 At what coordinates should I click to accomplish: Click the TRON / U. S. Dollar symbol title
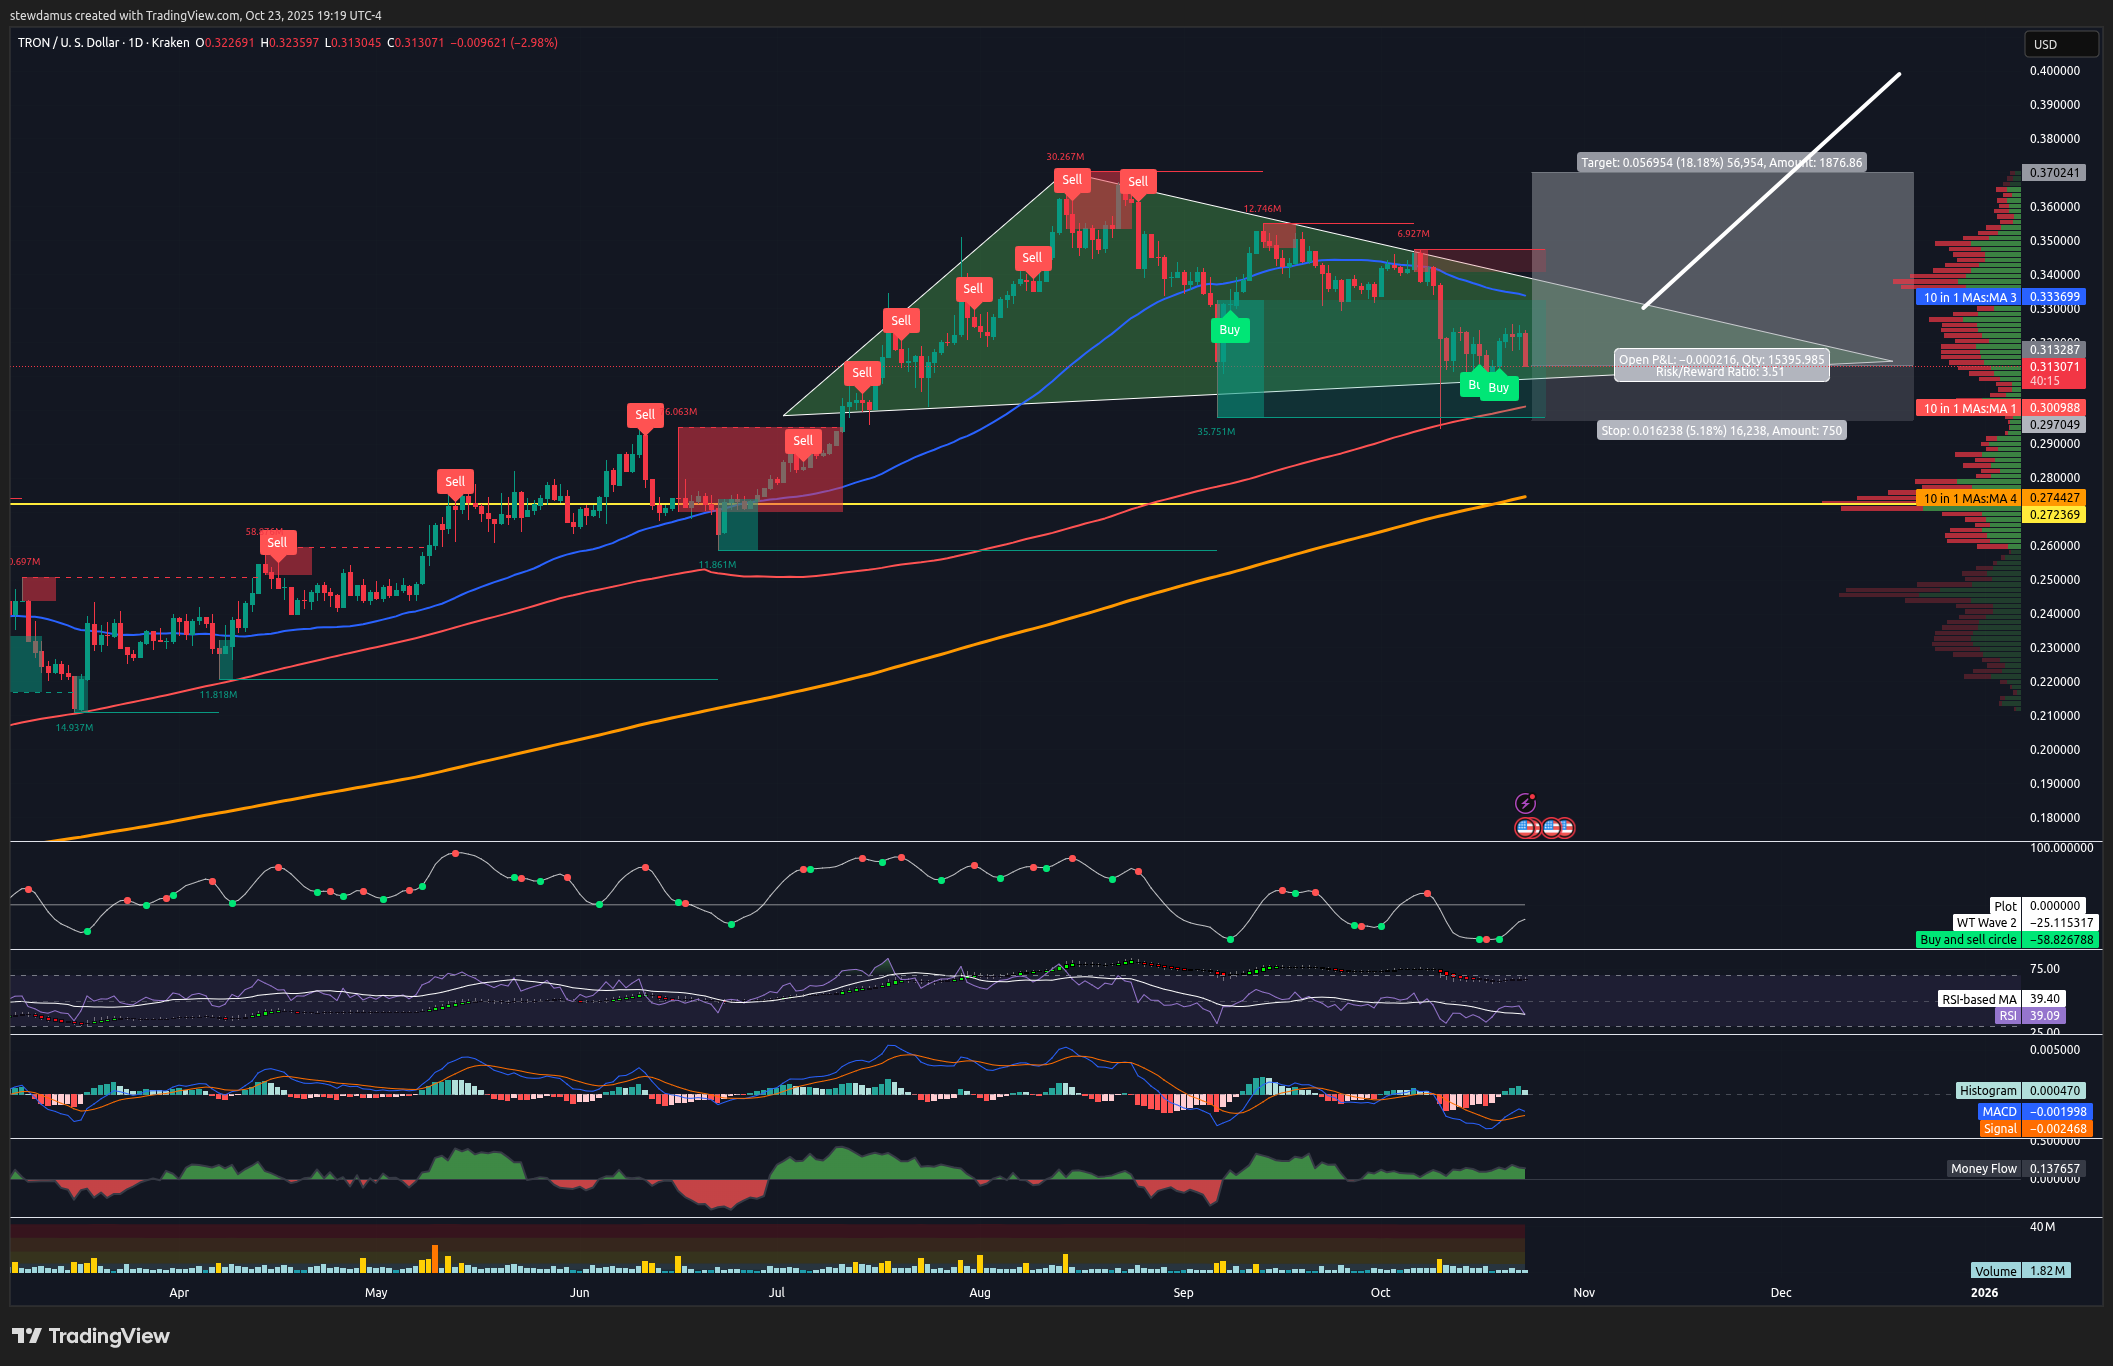tap(68, 43)
